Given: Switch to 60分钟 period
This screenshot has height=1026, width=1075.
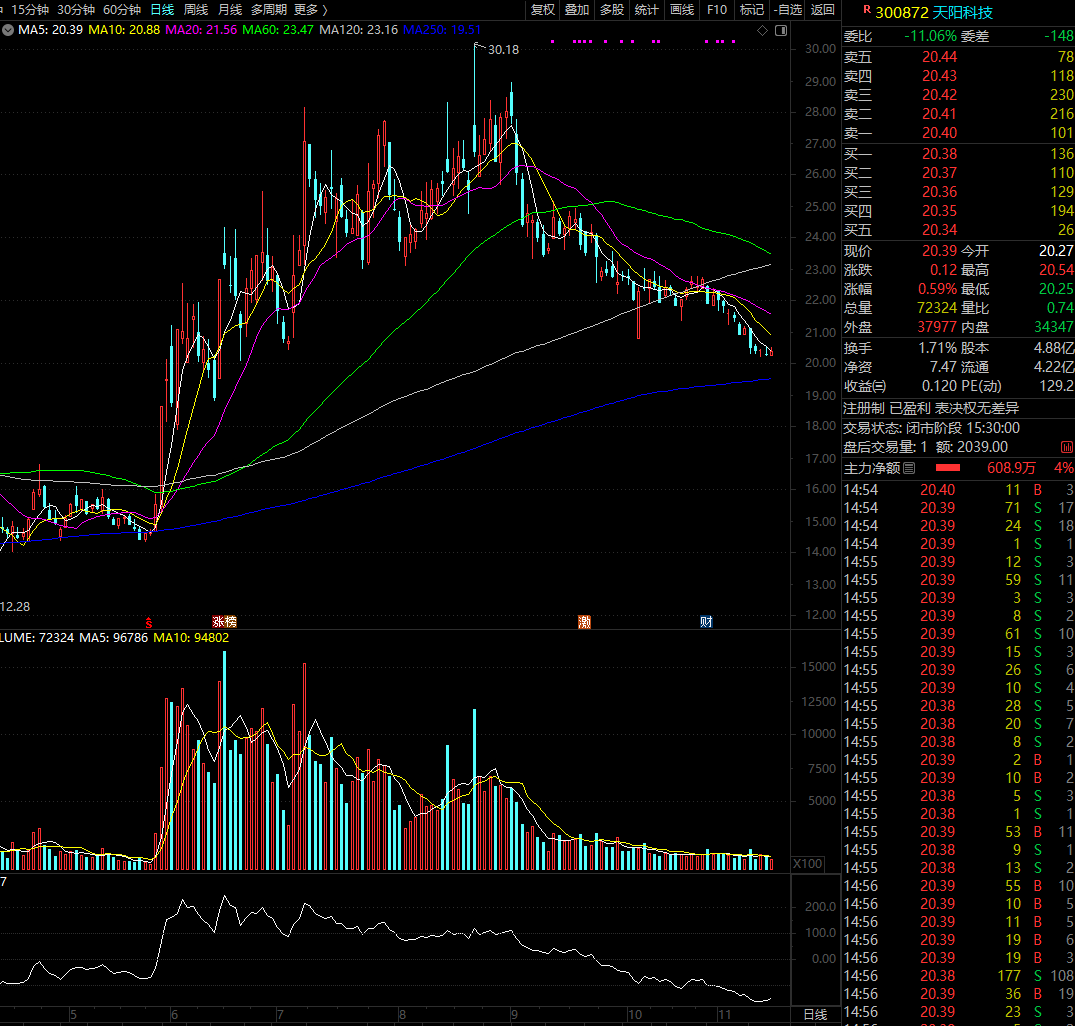Looking at the screenshot, I should tap(121, 10).
